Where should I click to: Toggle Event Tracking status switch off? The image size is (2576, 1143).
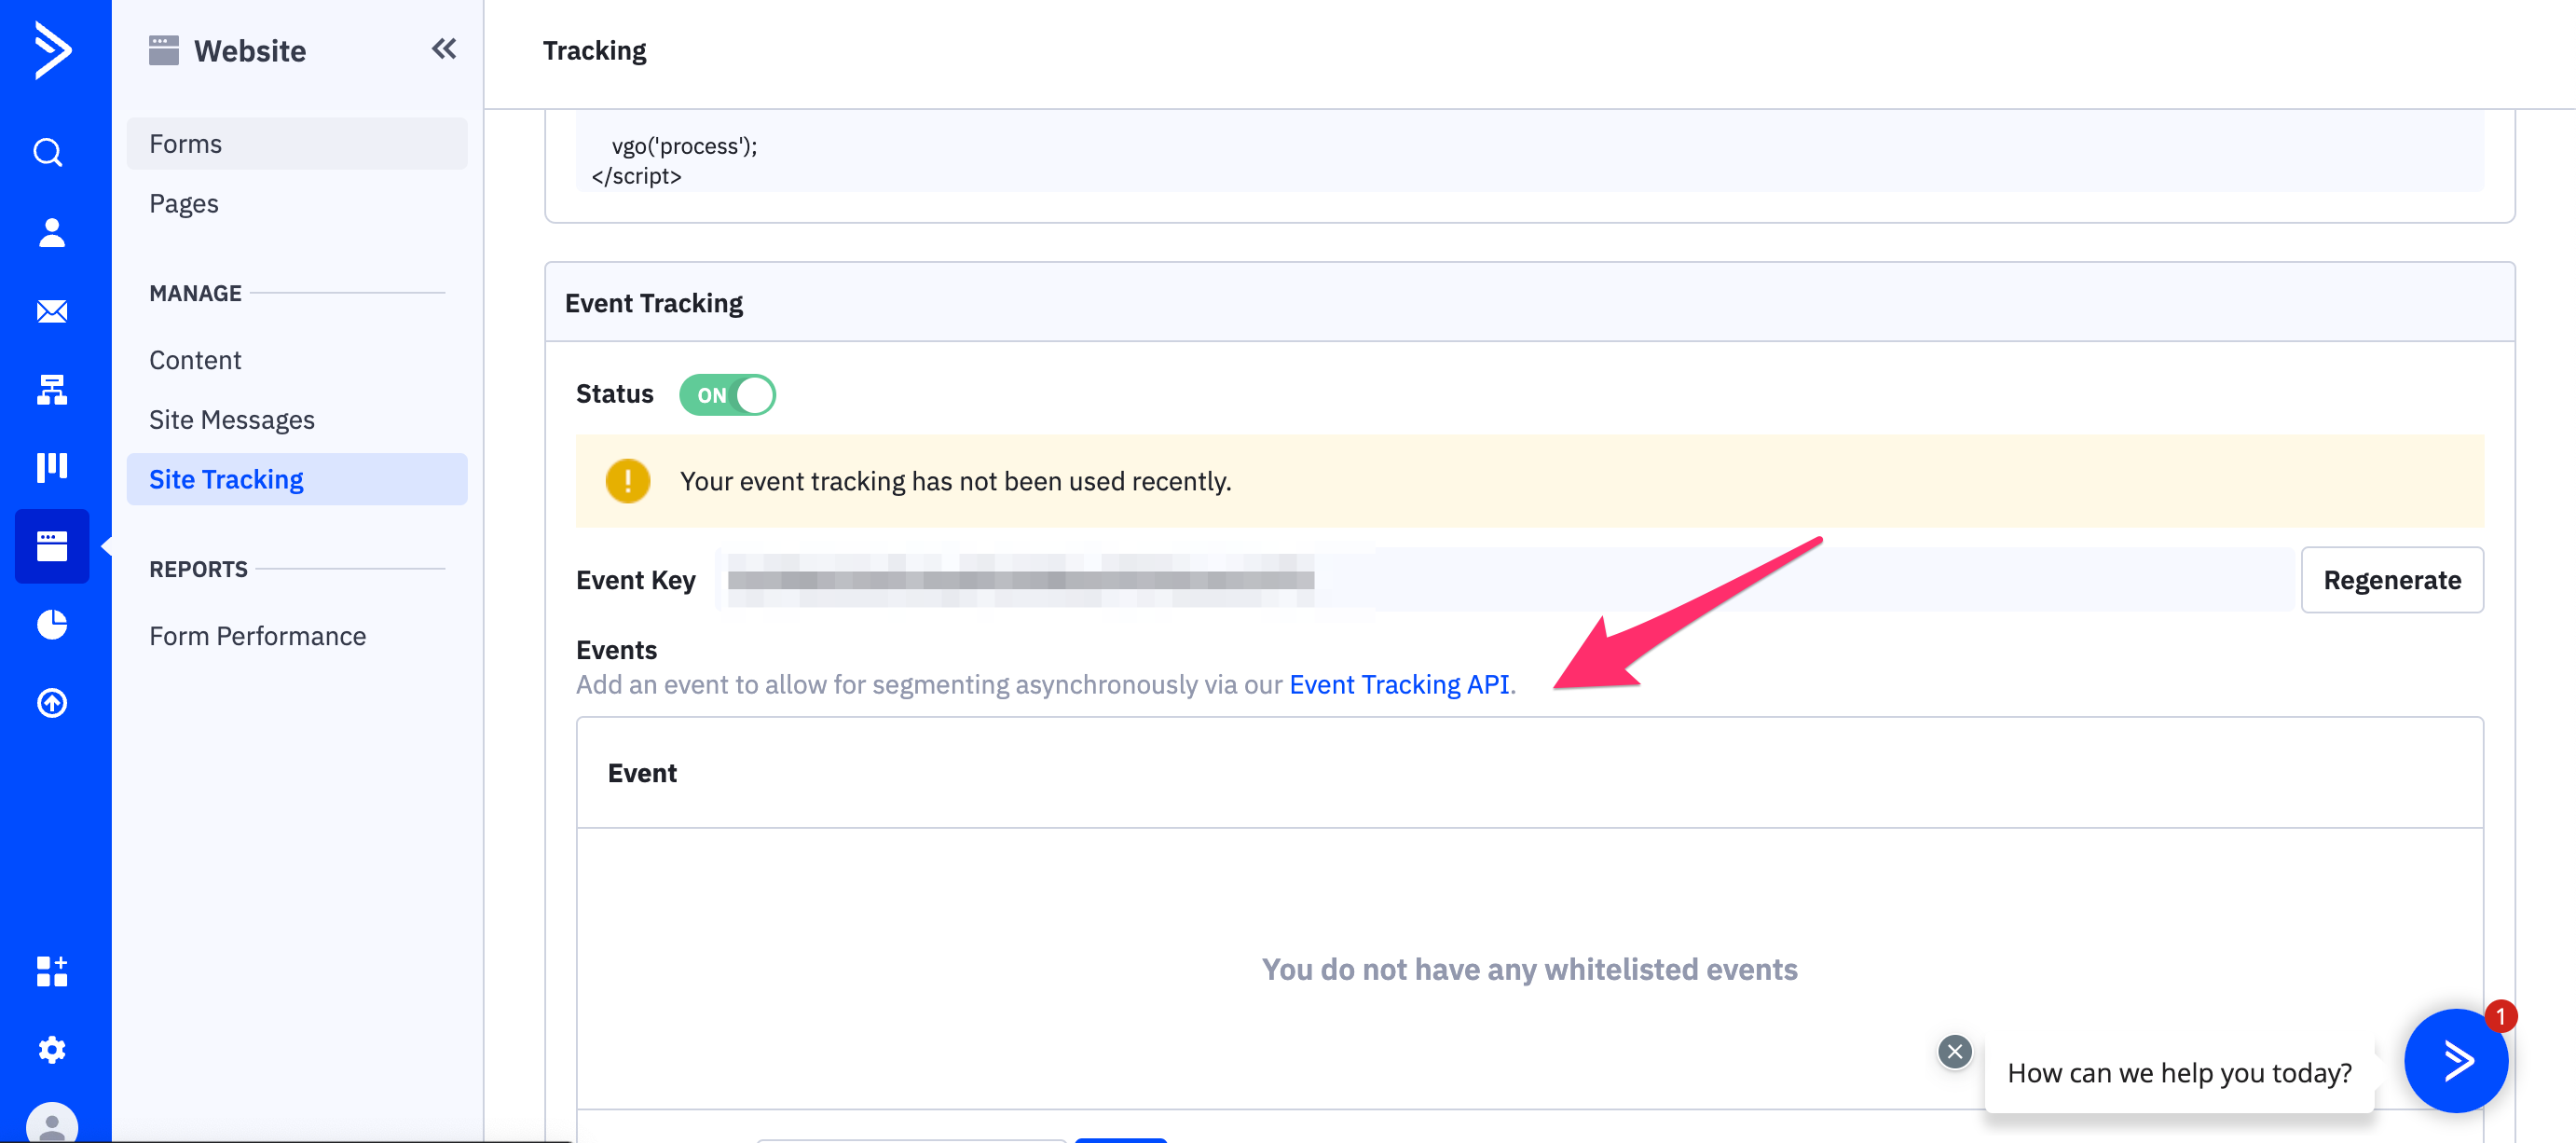727,395
